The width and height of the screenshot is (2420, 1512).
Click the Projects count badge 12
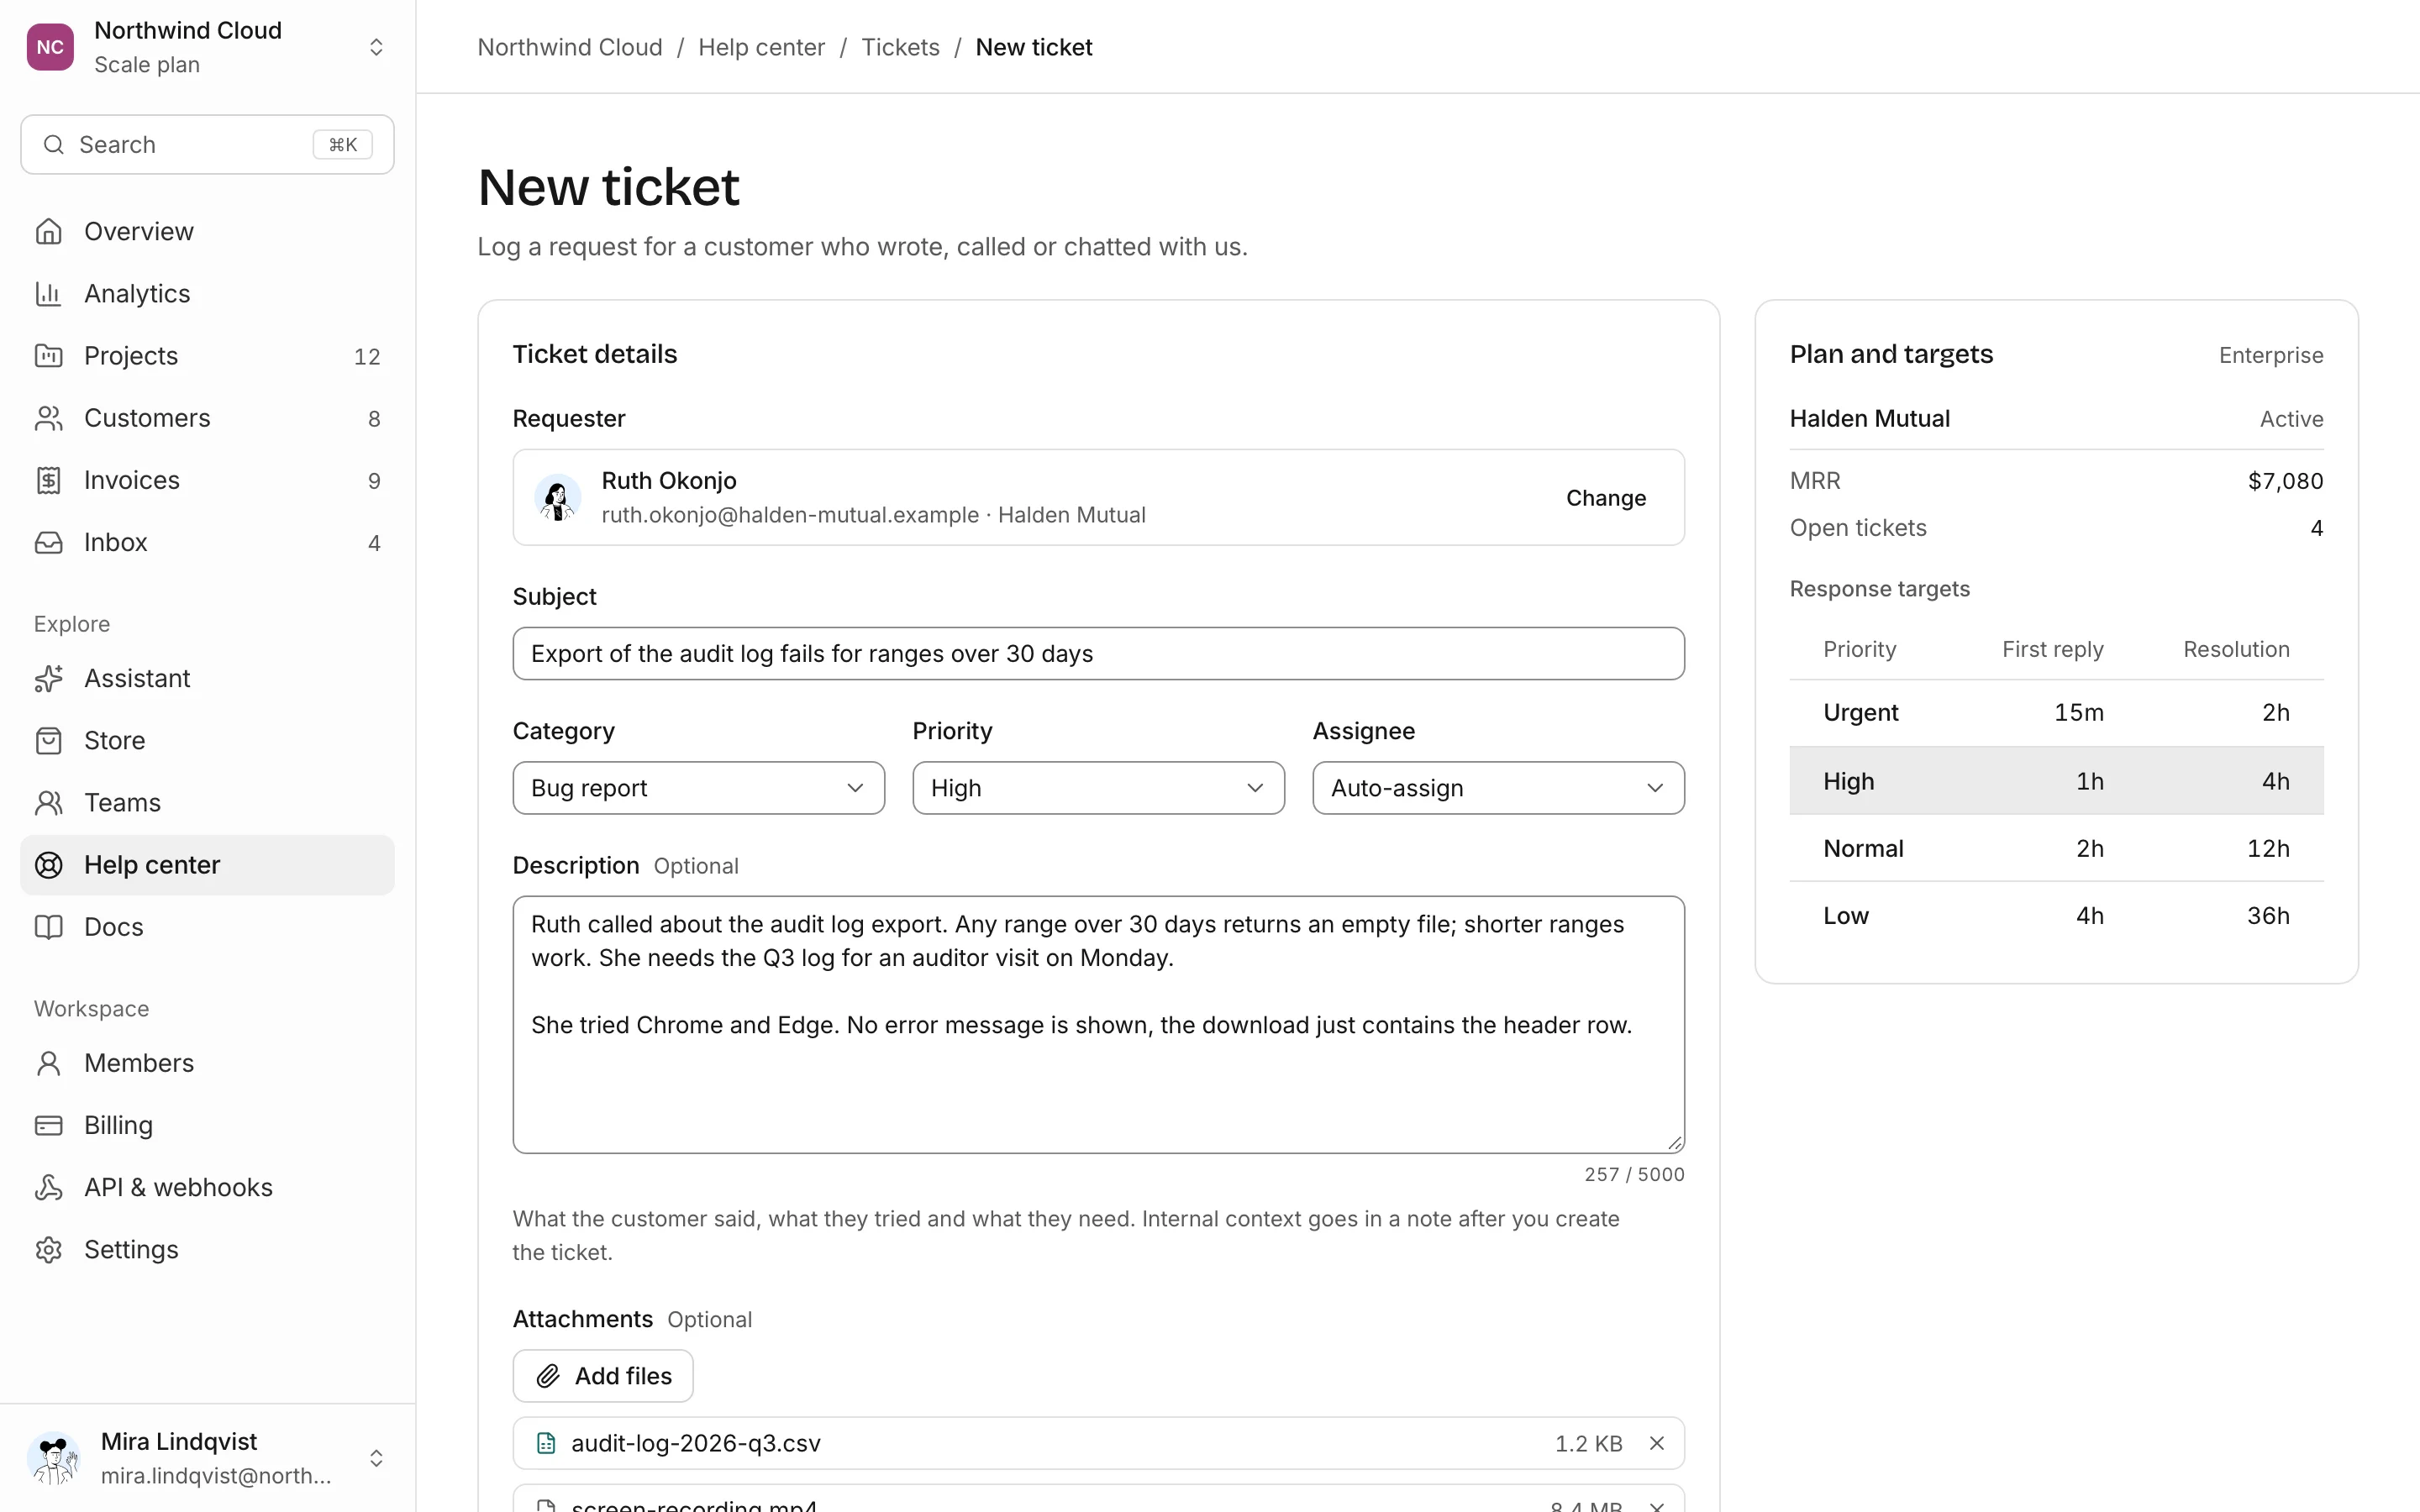tap(367, 356)
